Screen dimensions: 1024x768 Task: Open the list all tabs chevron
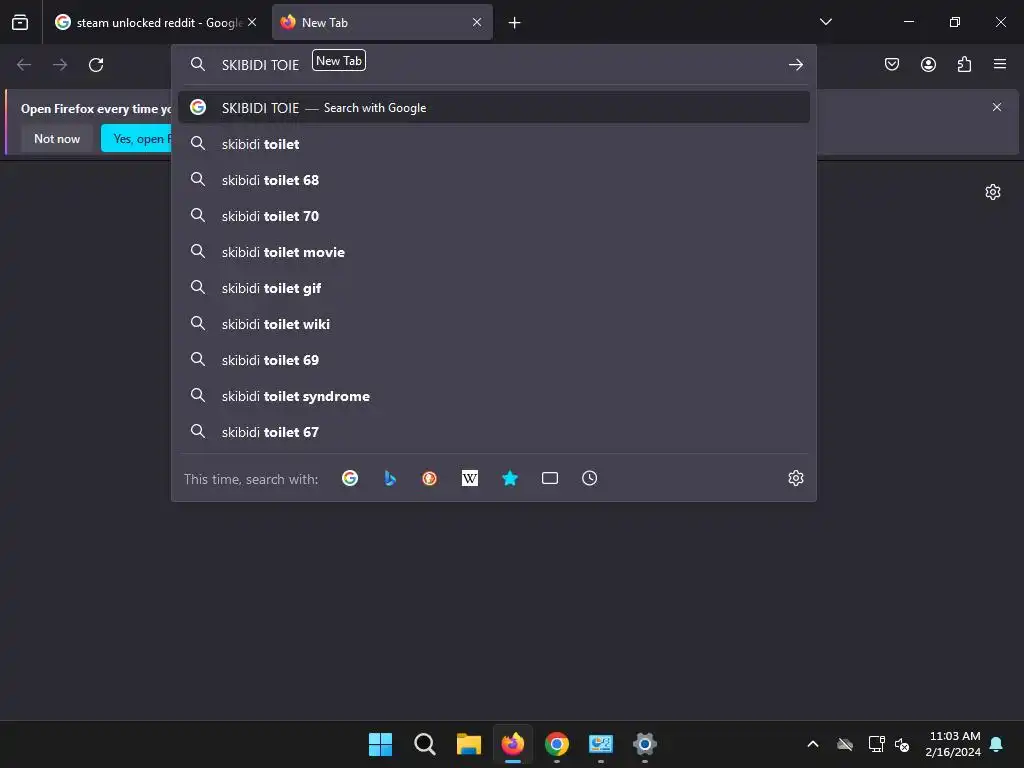click(825, 22)
